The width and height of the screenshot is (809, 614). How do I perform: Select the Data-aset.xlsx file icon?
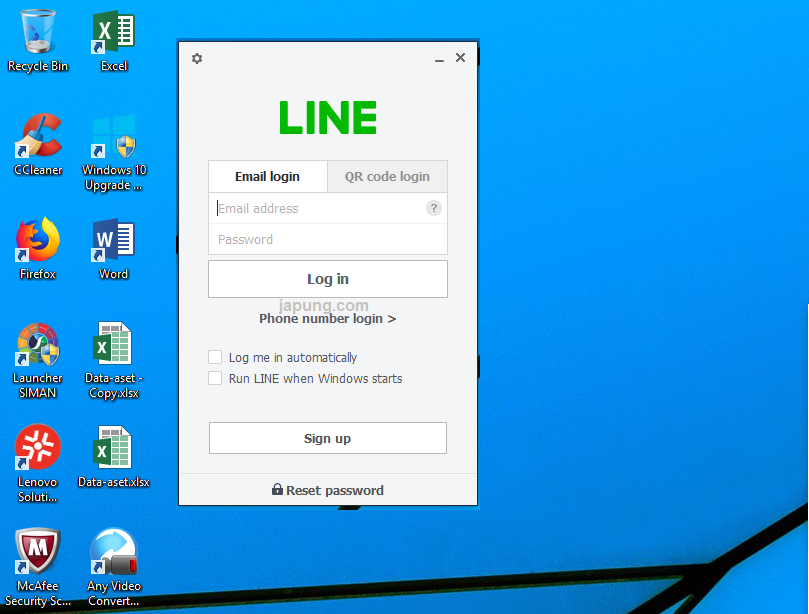pos(114,457)
